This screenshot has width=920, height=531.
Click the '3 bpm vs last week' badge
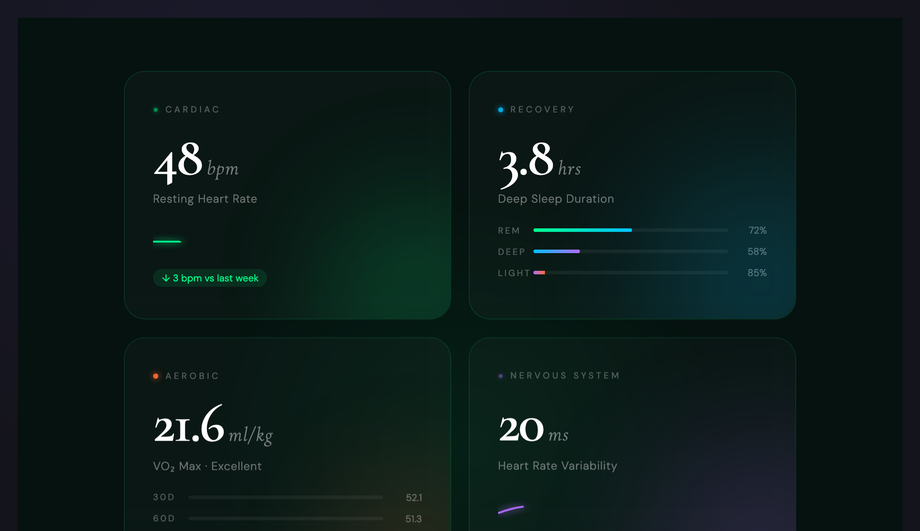(x=210, y=278)
